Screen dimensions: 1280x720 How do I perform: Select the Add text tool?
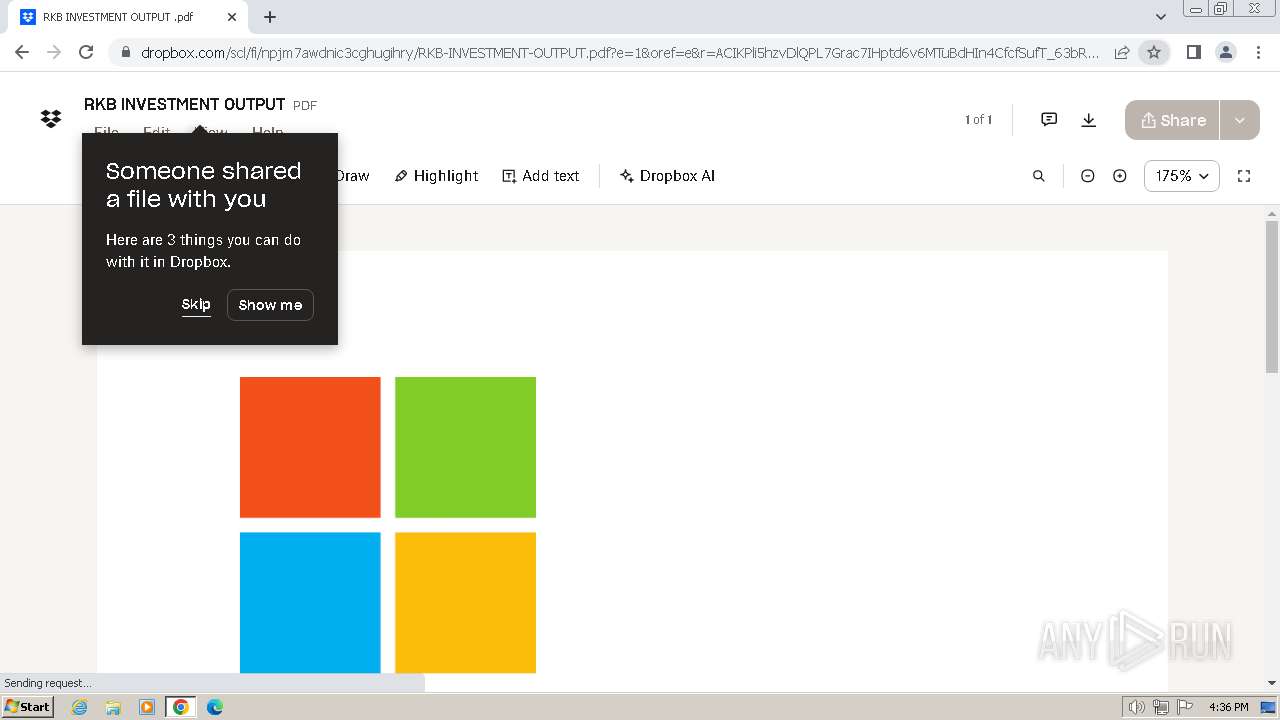point(540,176)
